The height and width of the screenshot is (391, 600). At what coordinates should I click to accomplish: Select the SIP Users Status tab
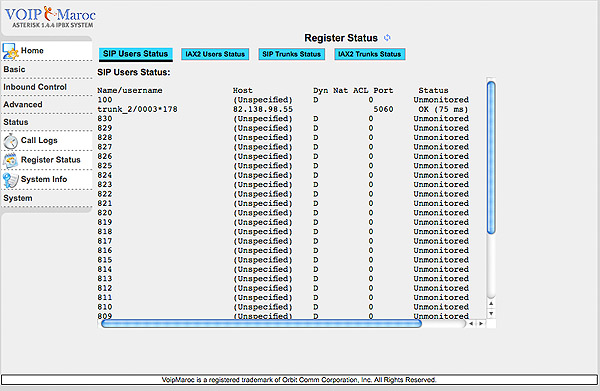tap(135, 54)
